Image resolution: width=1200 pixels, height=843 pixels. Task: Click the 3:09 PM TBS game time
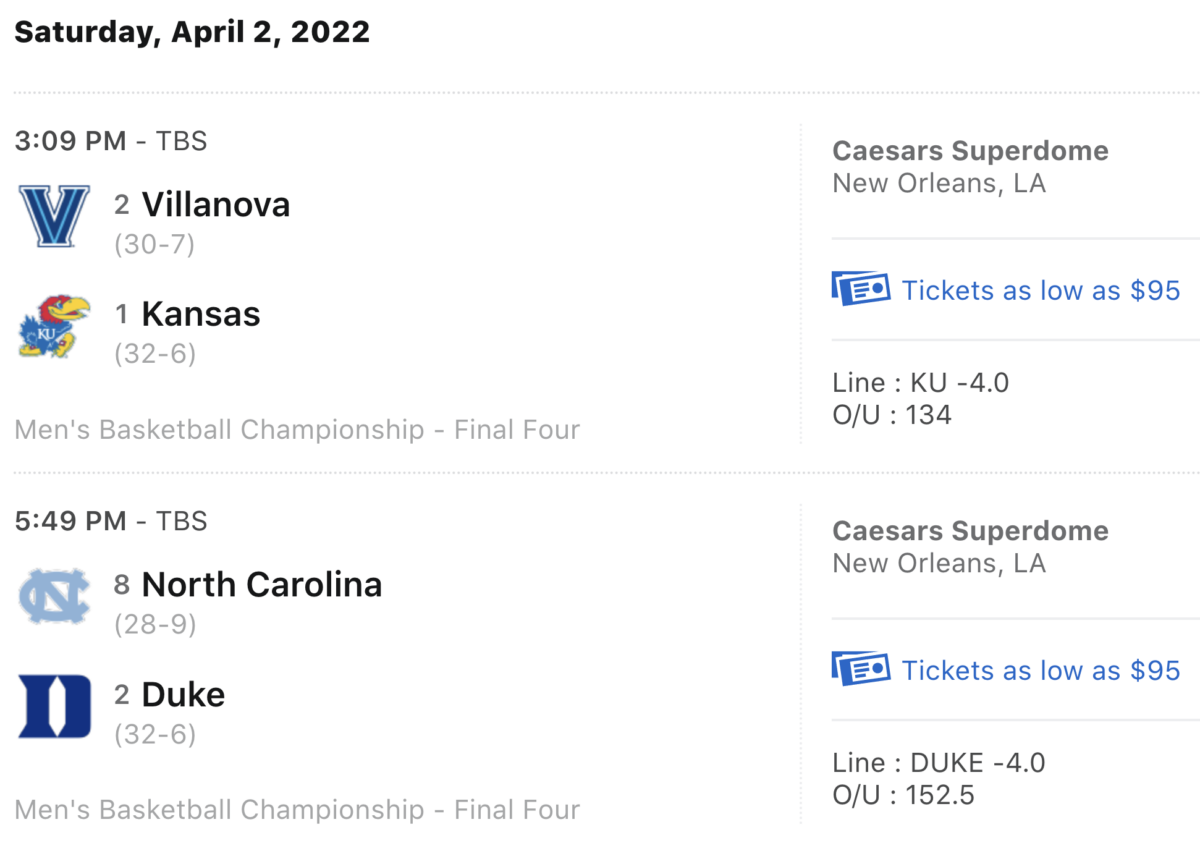pyautogui.click(x=111, y=141)
